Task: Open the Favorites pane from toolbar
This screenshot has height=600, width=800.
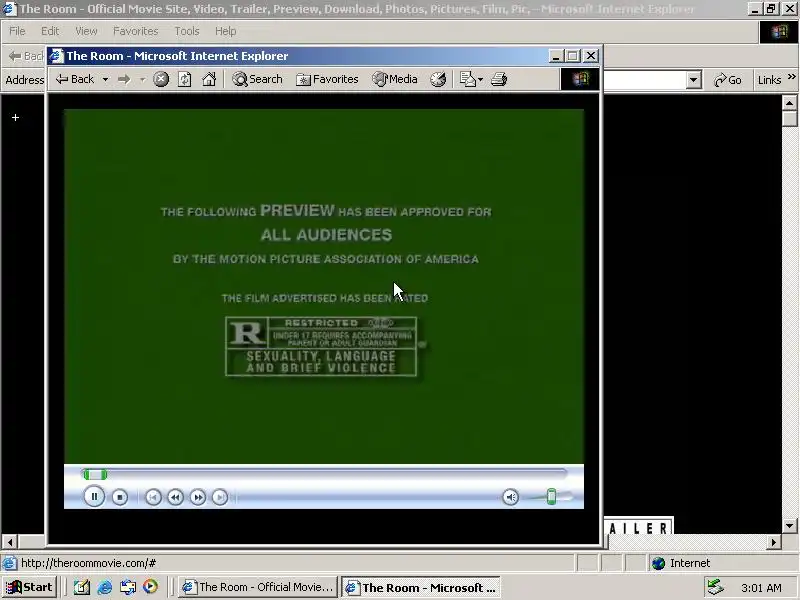Action: point(328,79)
